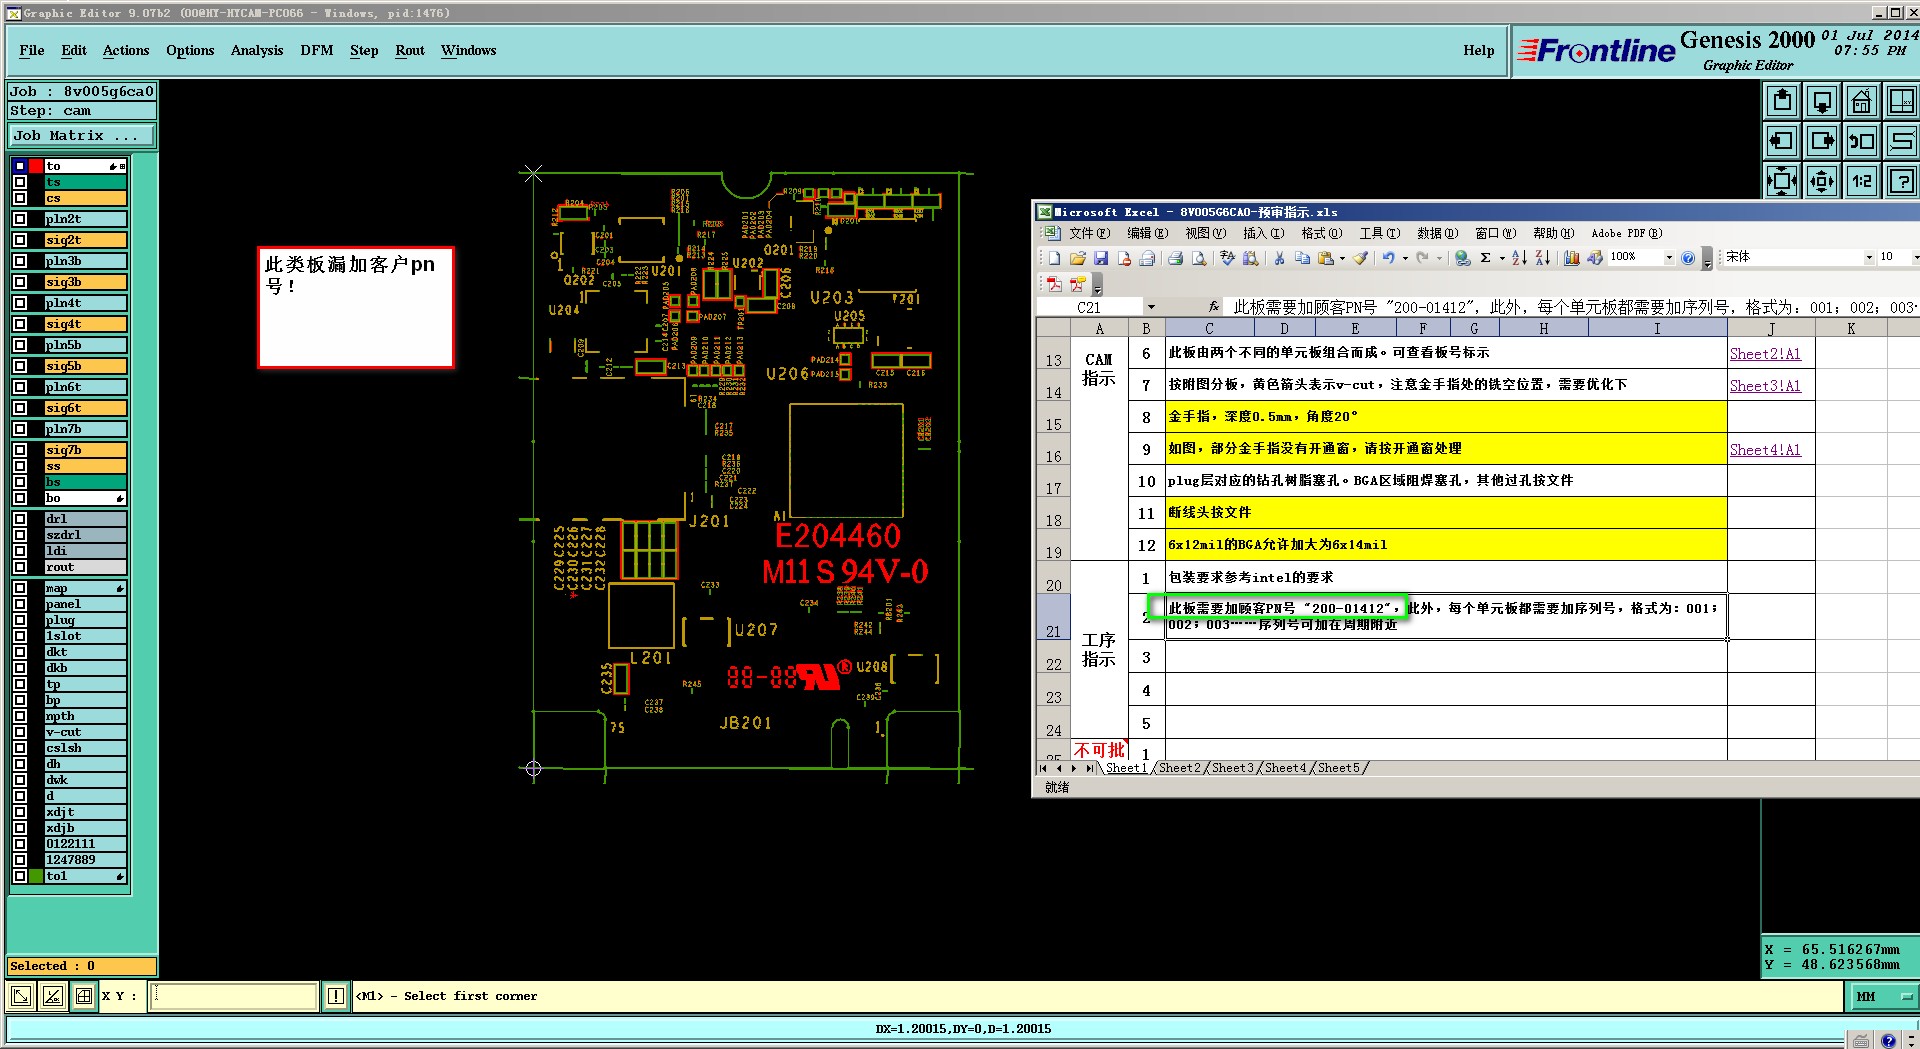
Task: Click Excel's Format Painter brush icon
Action: (x=1361, y=258)
